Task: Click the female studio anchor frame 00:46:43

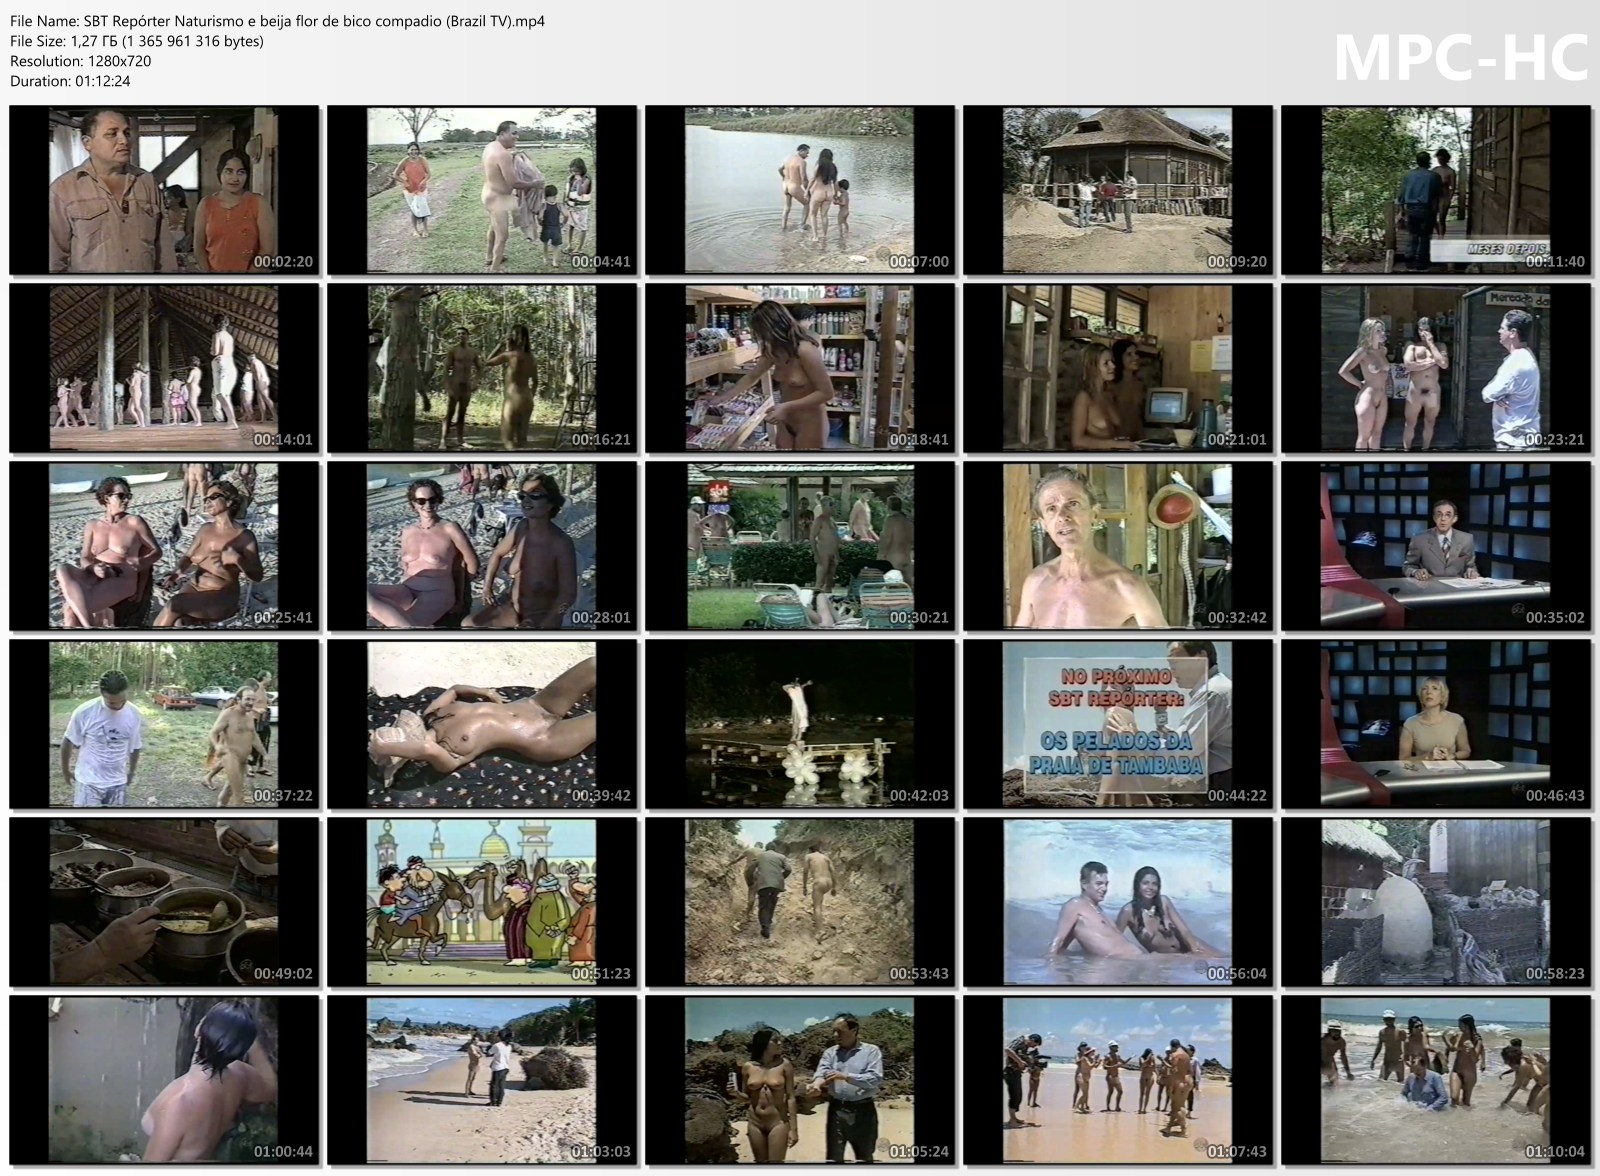Action: pyautogui.click(x=1436, y=724)
